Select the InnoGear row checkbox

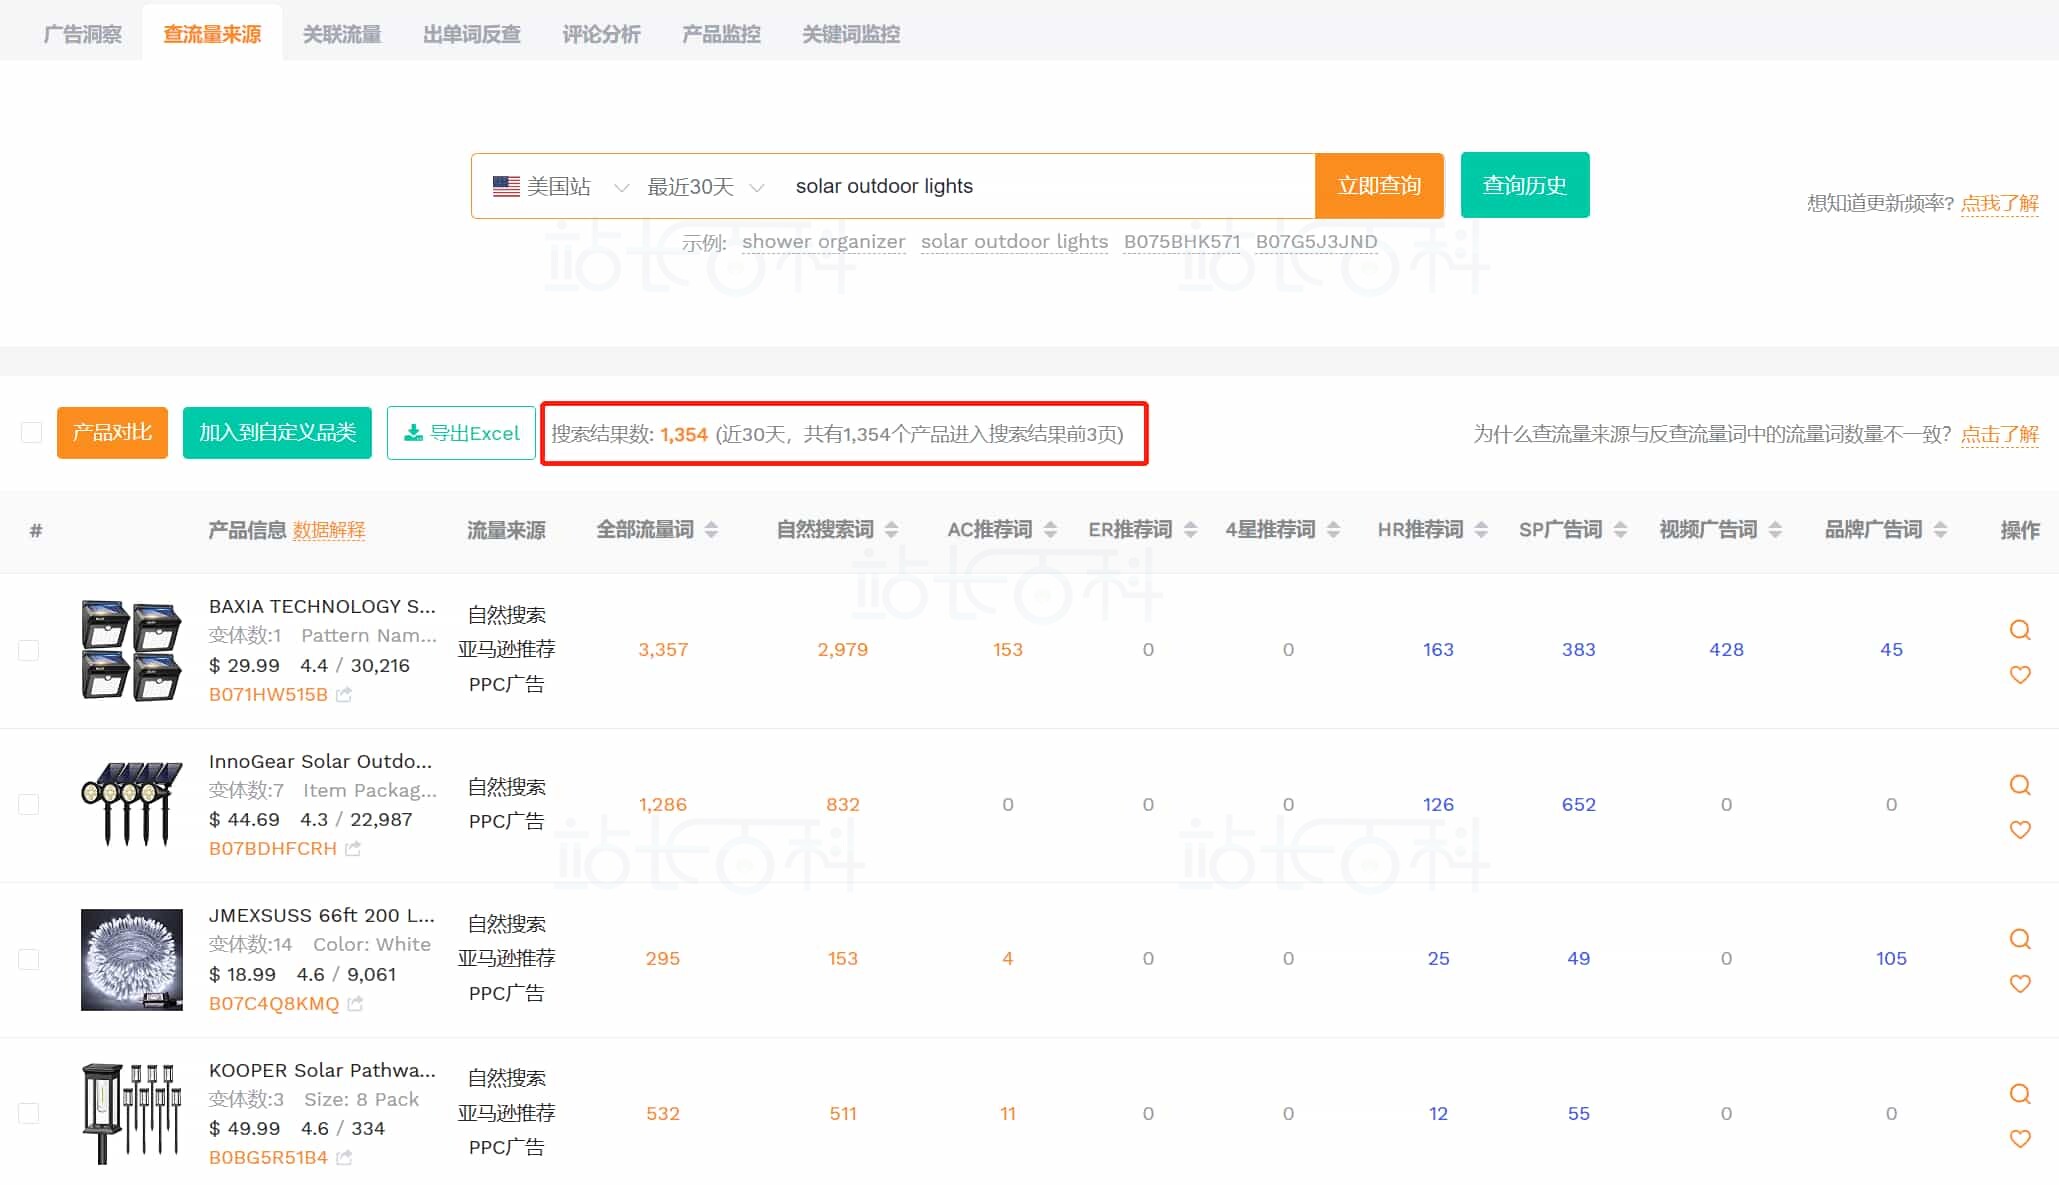[x=29, y=803]
